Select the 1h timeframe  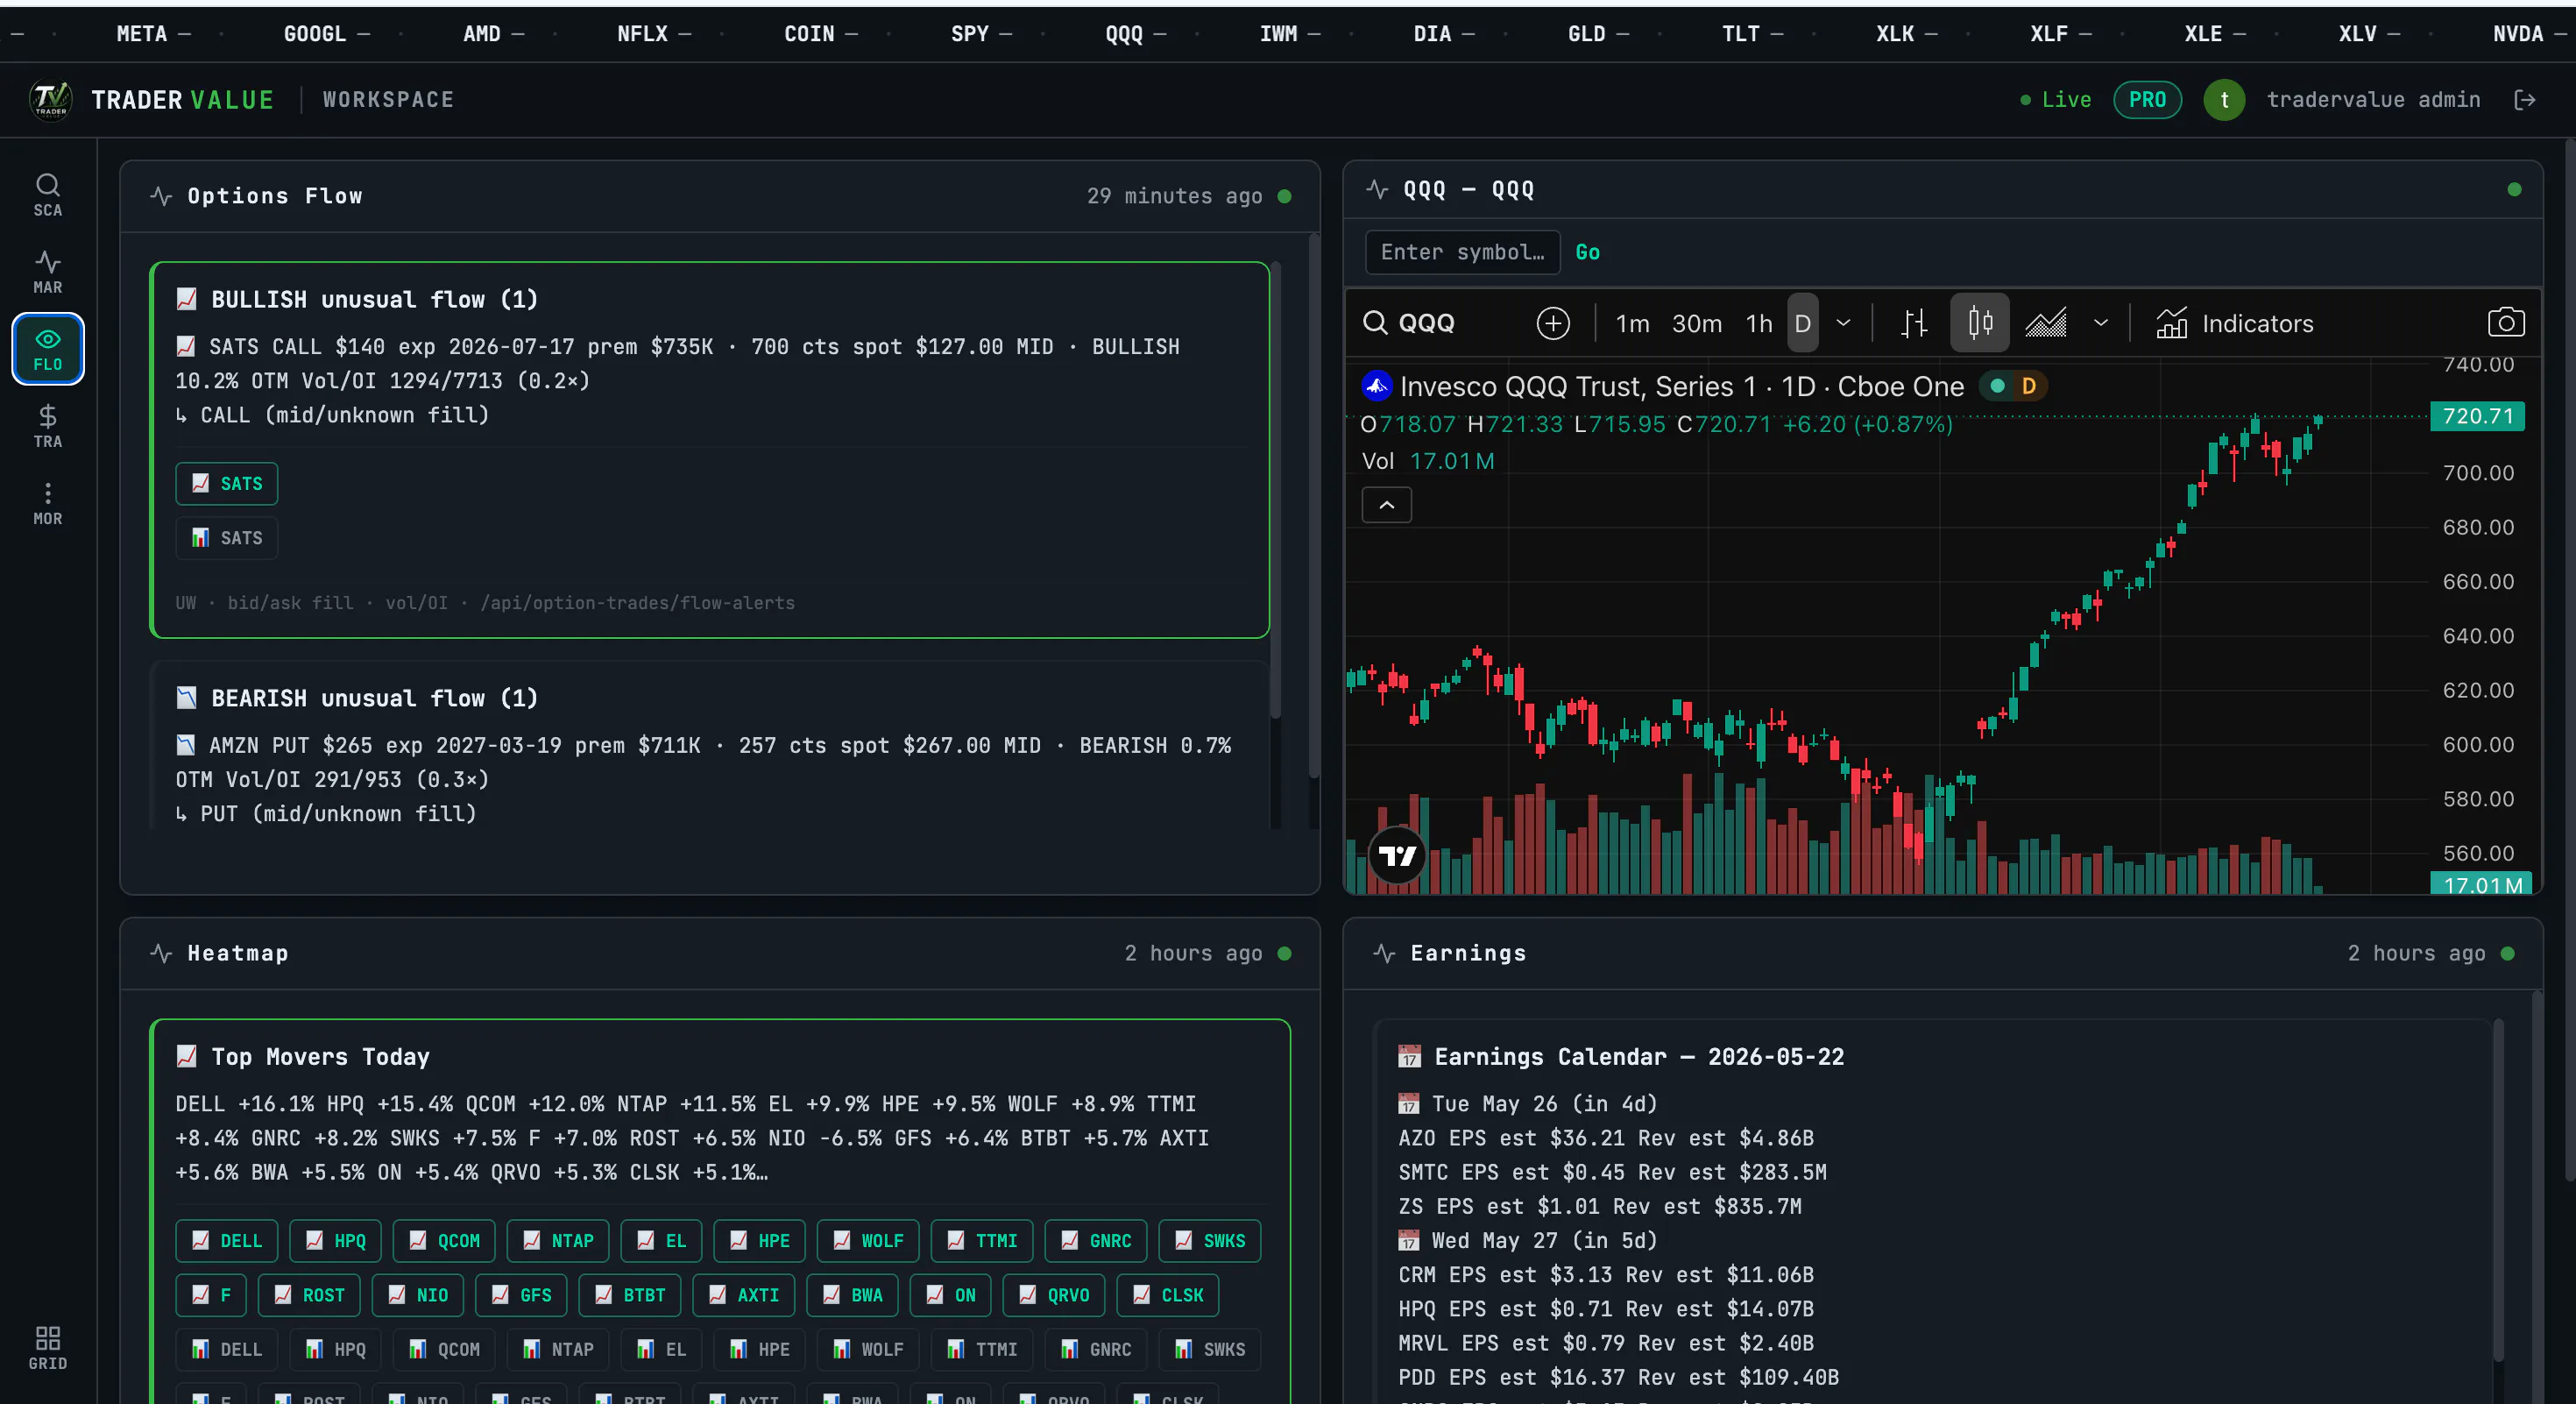[x=1759, y=323]
